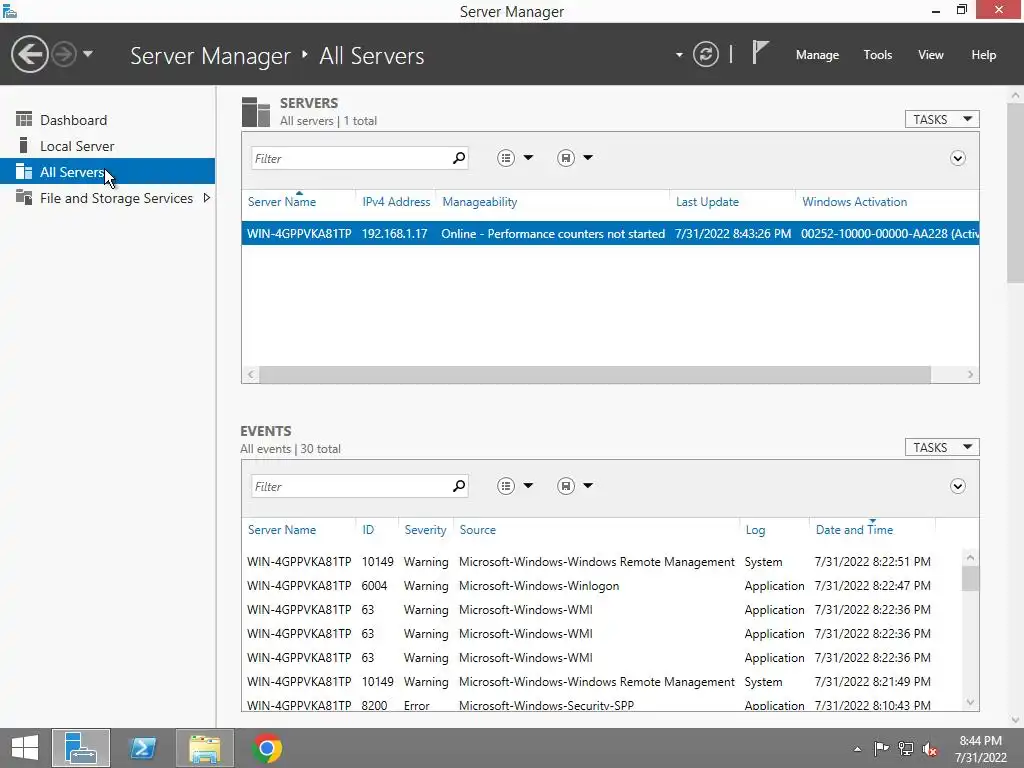Sort events by Source column
This screenshot has height=768, width=1024.
pyautogui.click(x=477, y=530)
